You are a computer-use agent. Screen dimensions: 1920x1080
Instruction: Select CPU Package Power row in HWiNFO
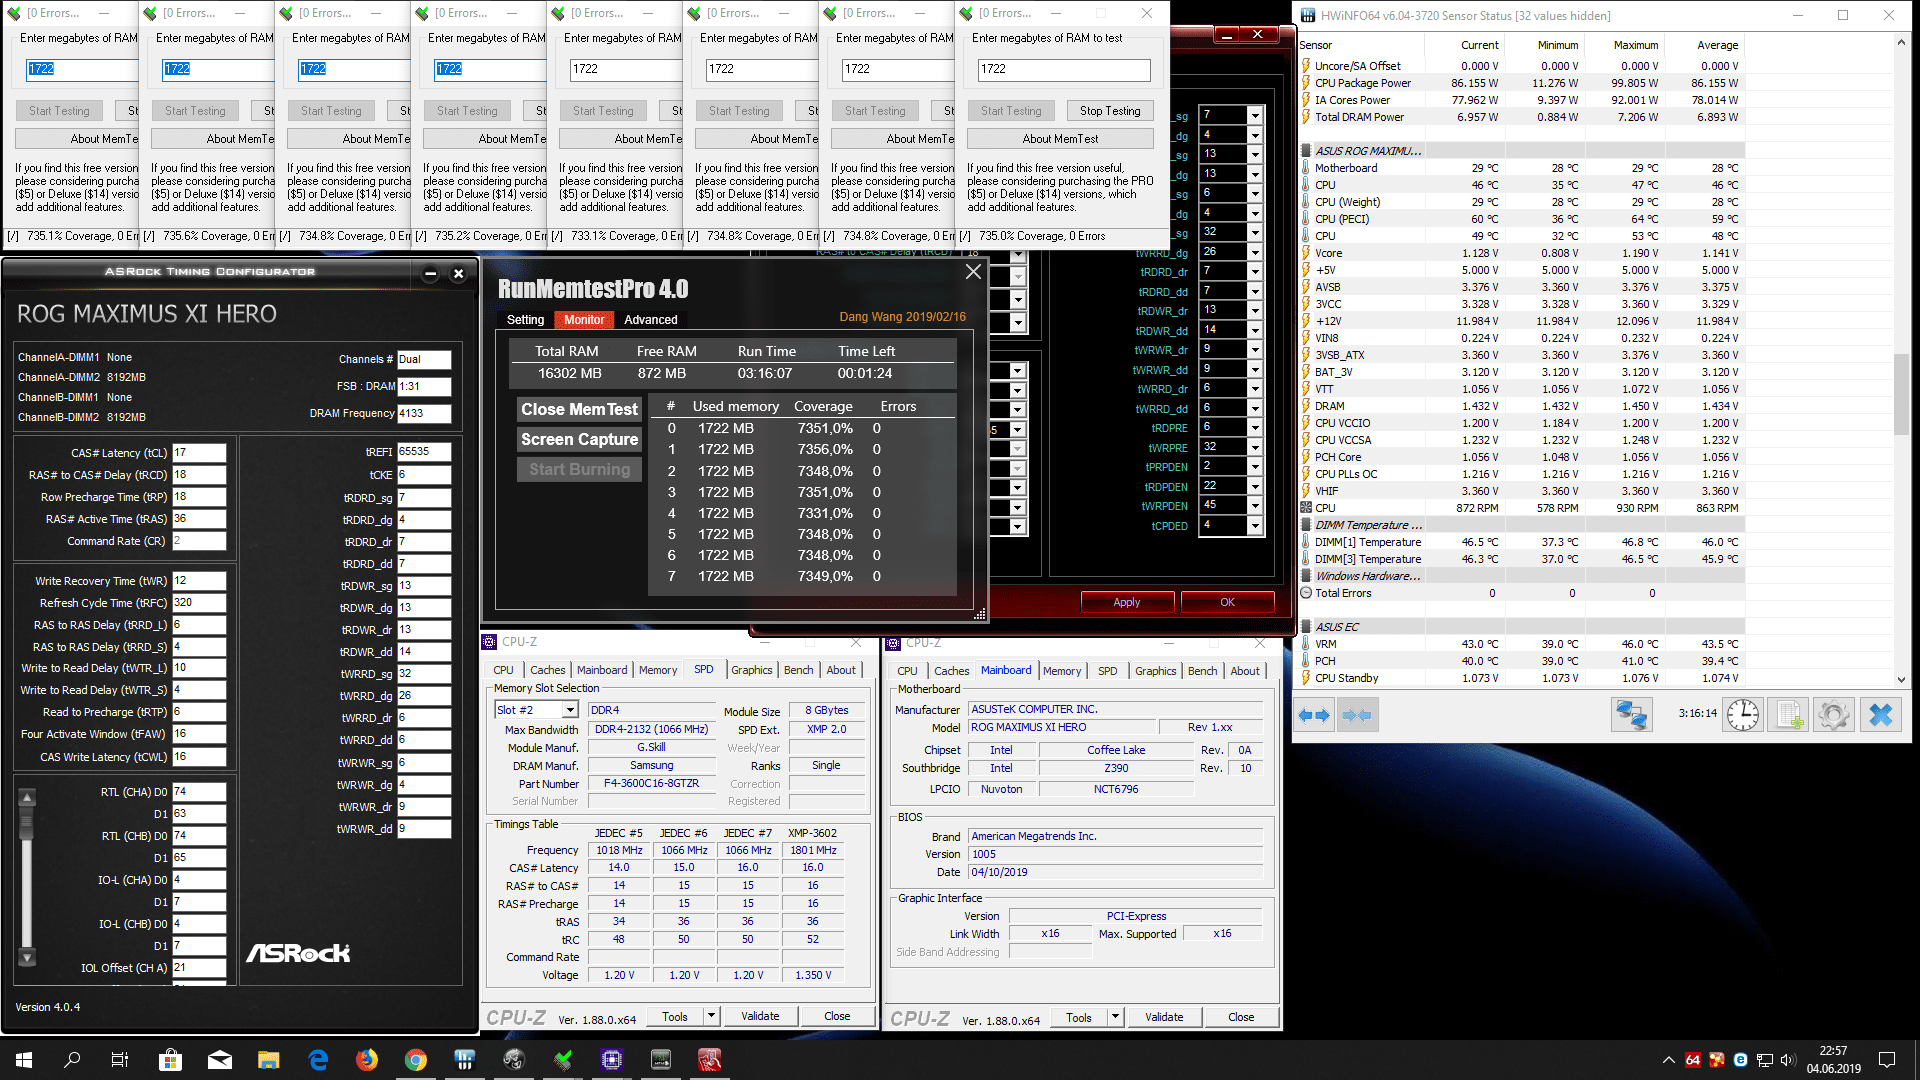click(1520, 83)
